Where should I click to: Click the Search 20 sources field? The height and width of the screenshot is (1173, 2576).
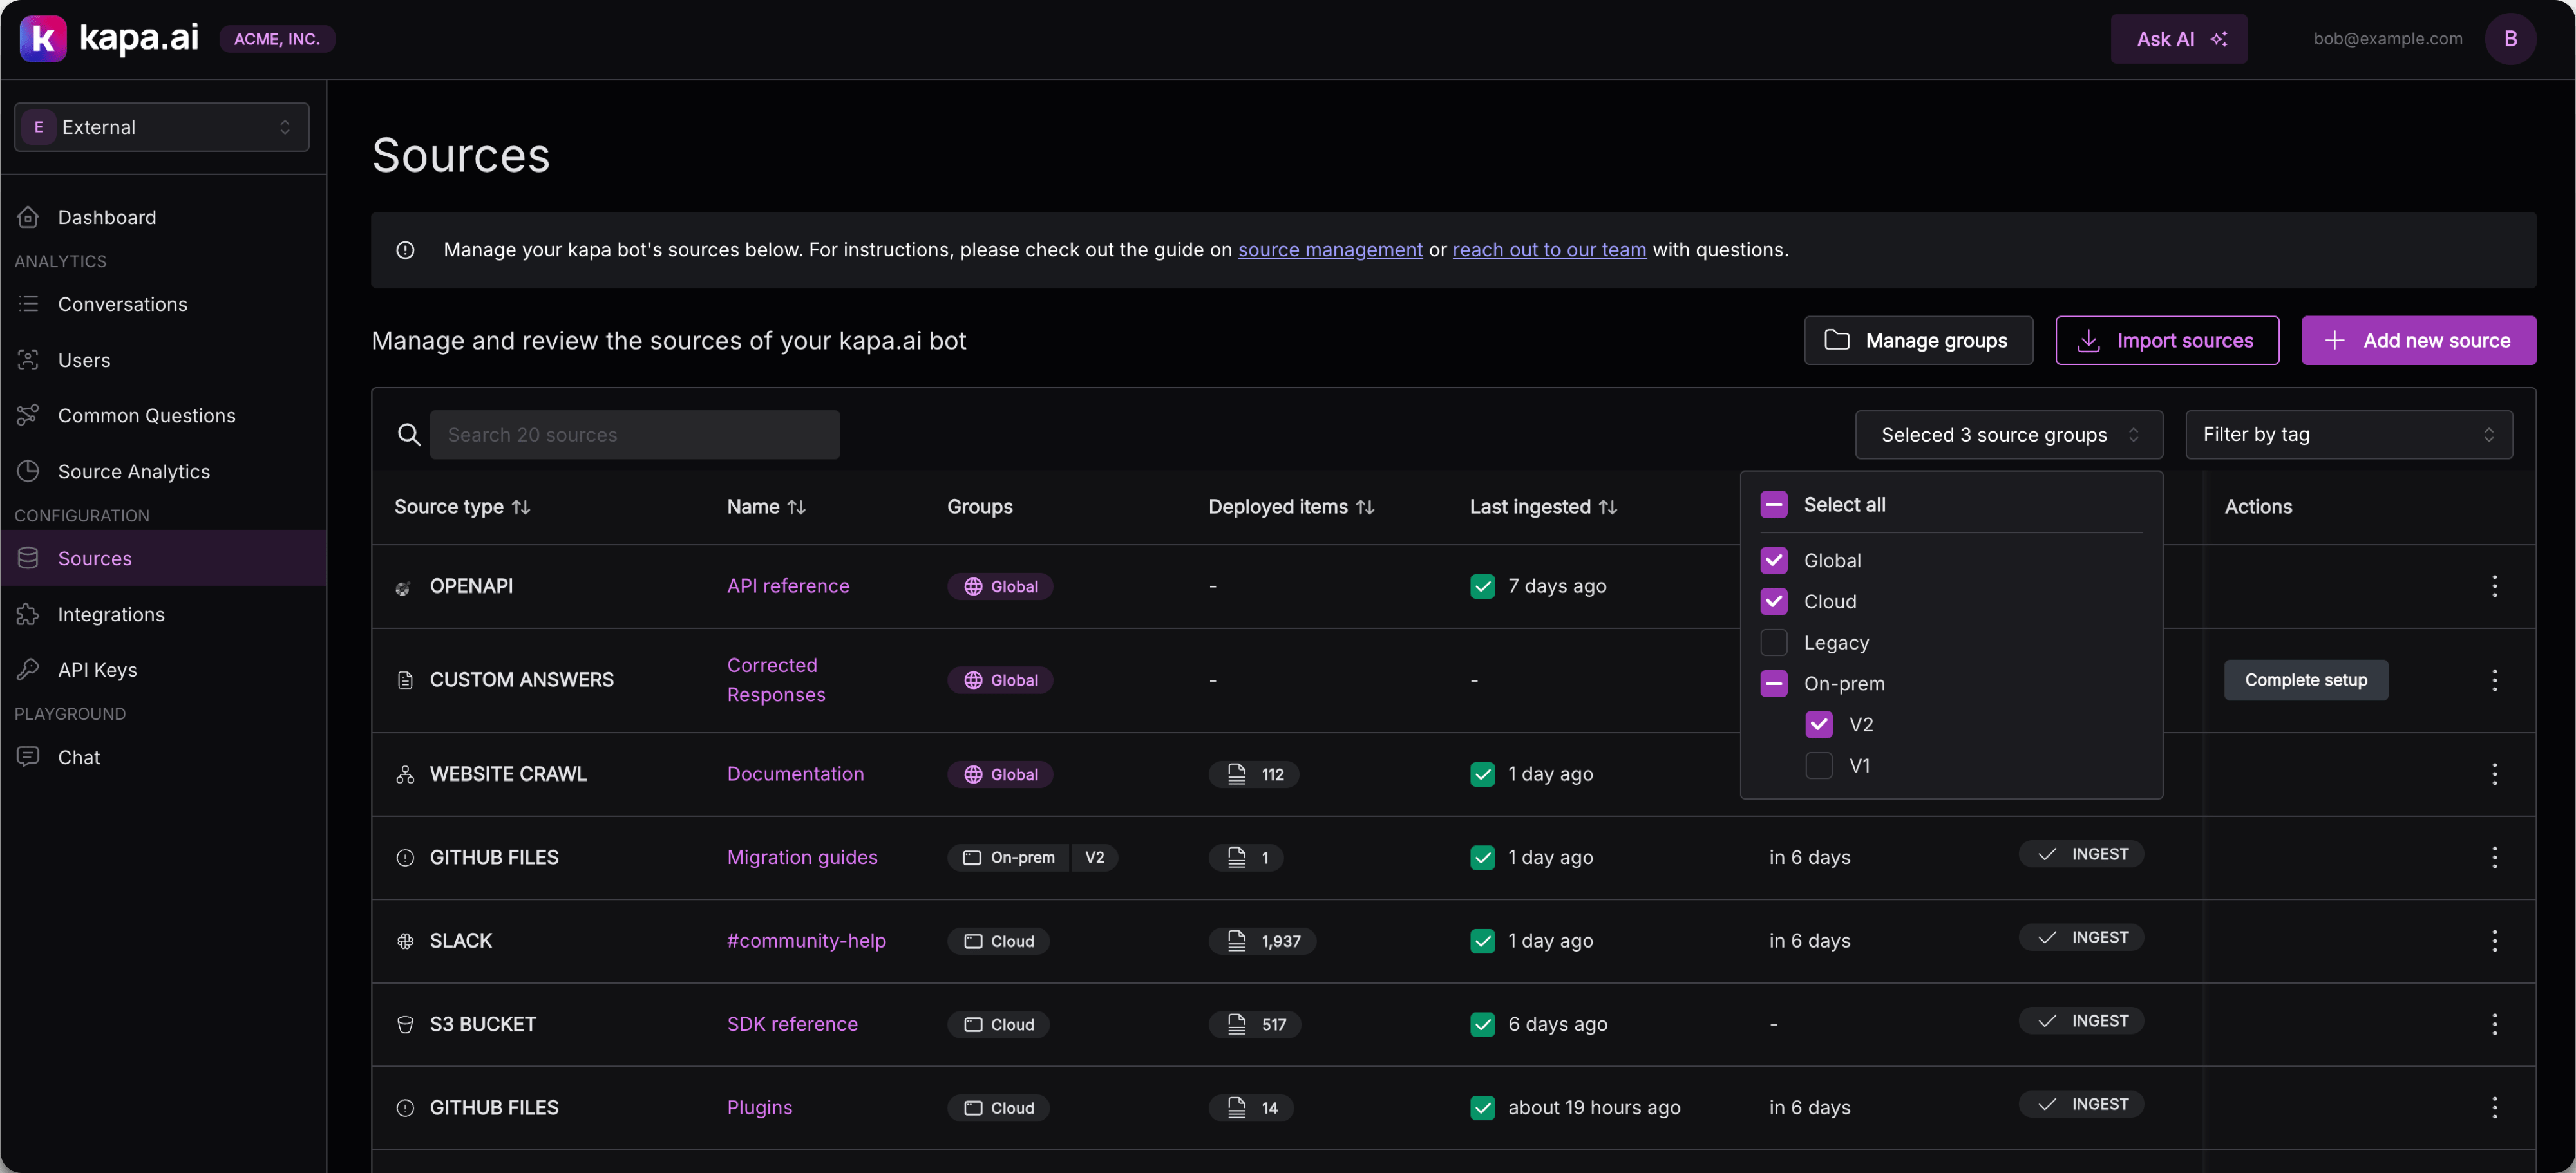(634, 434)
